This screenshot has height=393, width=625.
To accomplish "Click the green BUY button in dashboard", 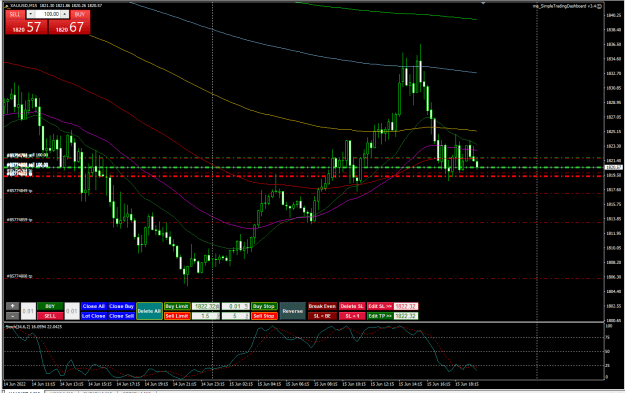I will click(50, 306).
